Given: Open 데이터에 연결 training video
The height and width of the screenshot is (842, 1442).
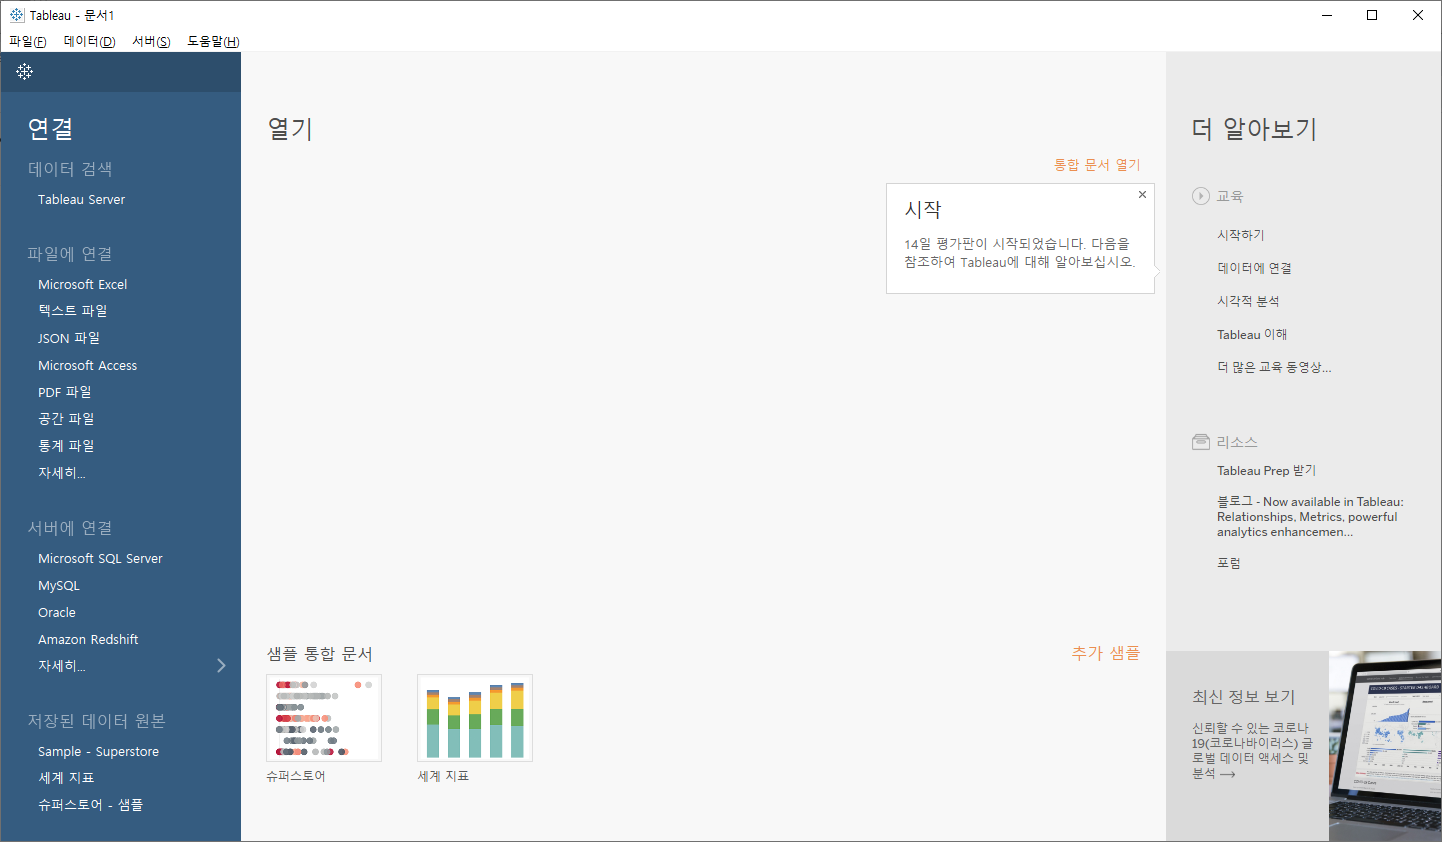Looking at the screenshot, I should tap(1254, 268).
